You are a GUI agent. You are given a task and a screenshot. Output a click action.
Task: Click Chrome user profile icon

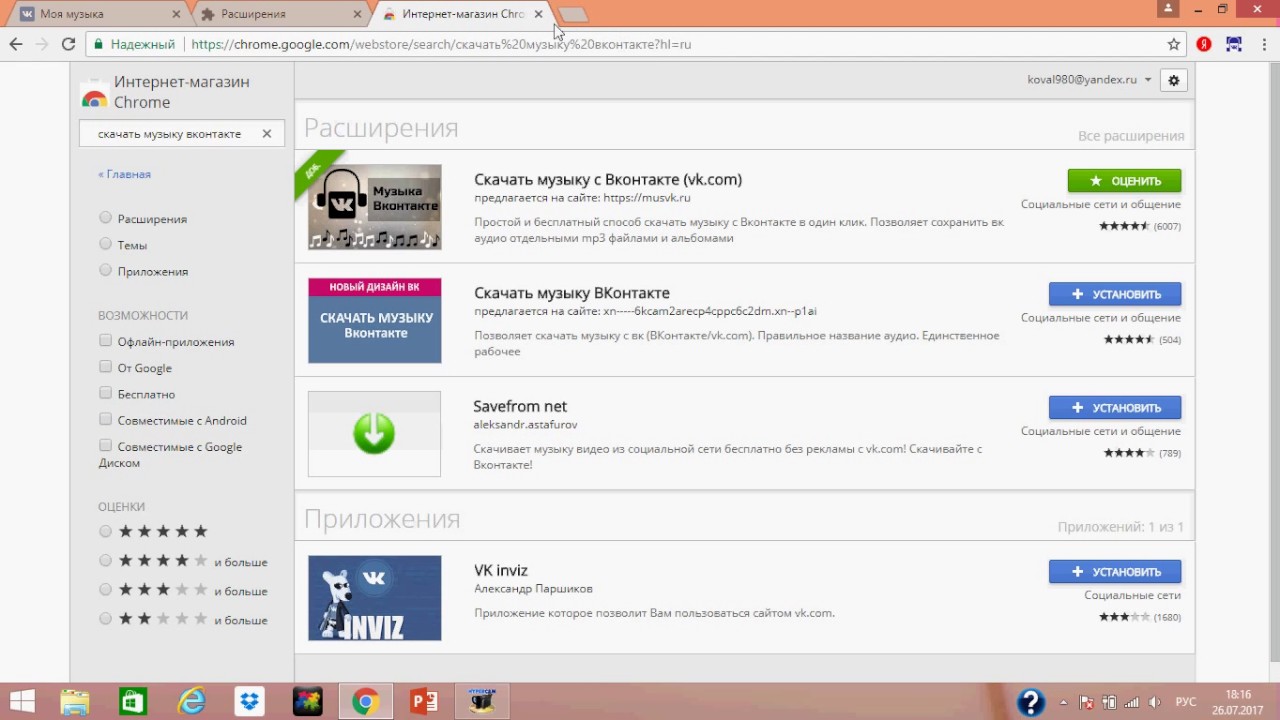(1167, 8)
